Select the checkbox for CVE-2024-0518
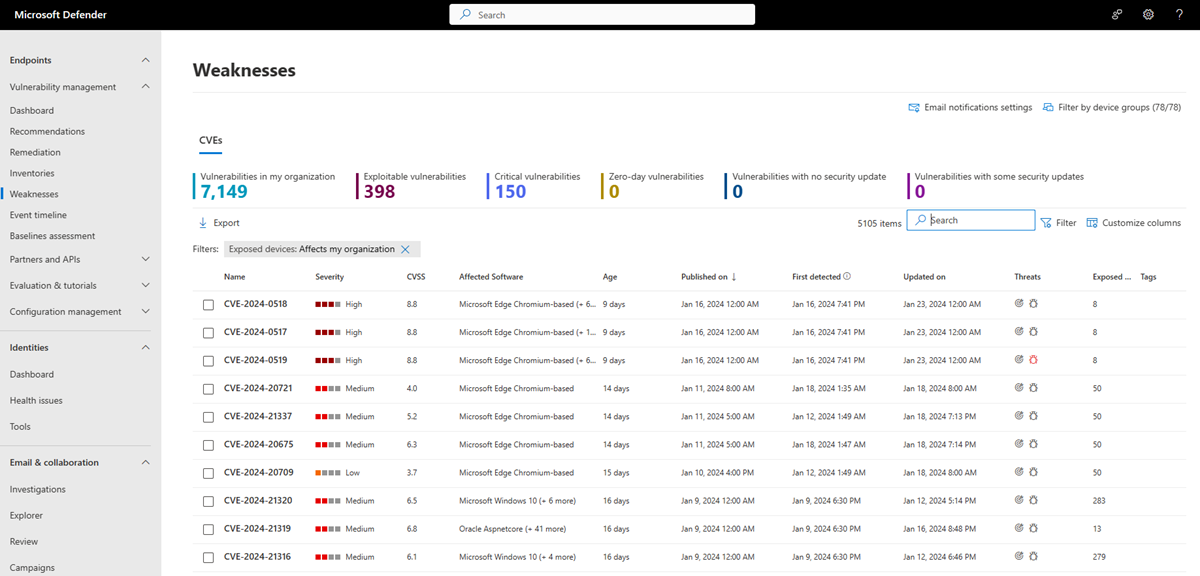 coord(208,305)
